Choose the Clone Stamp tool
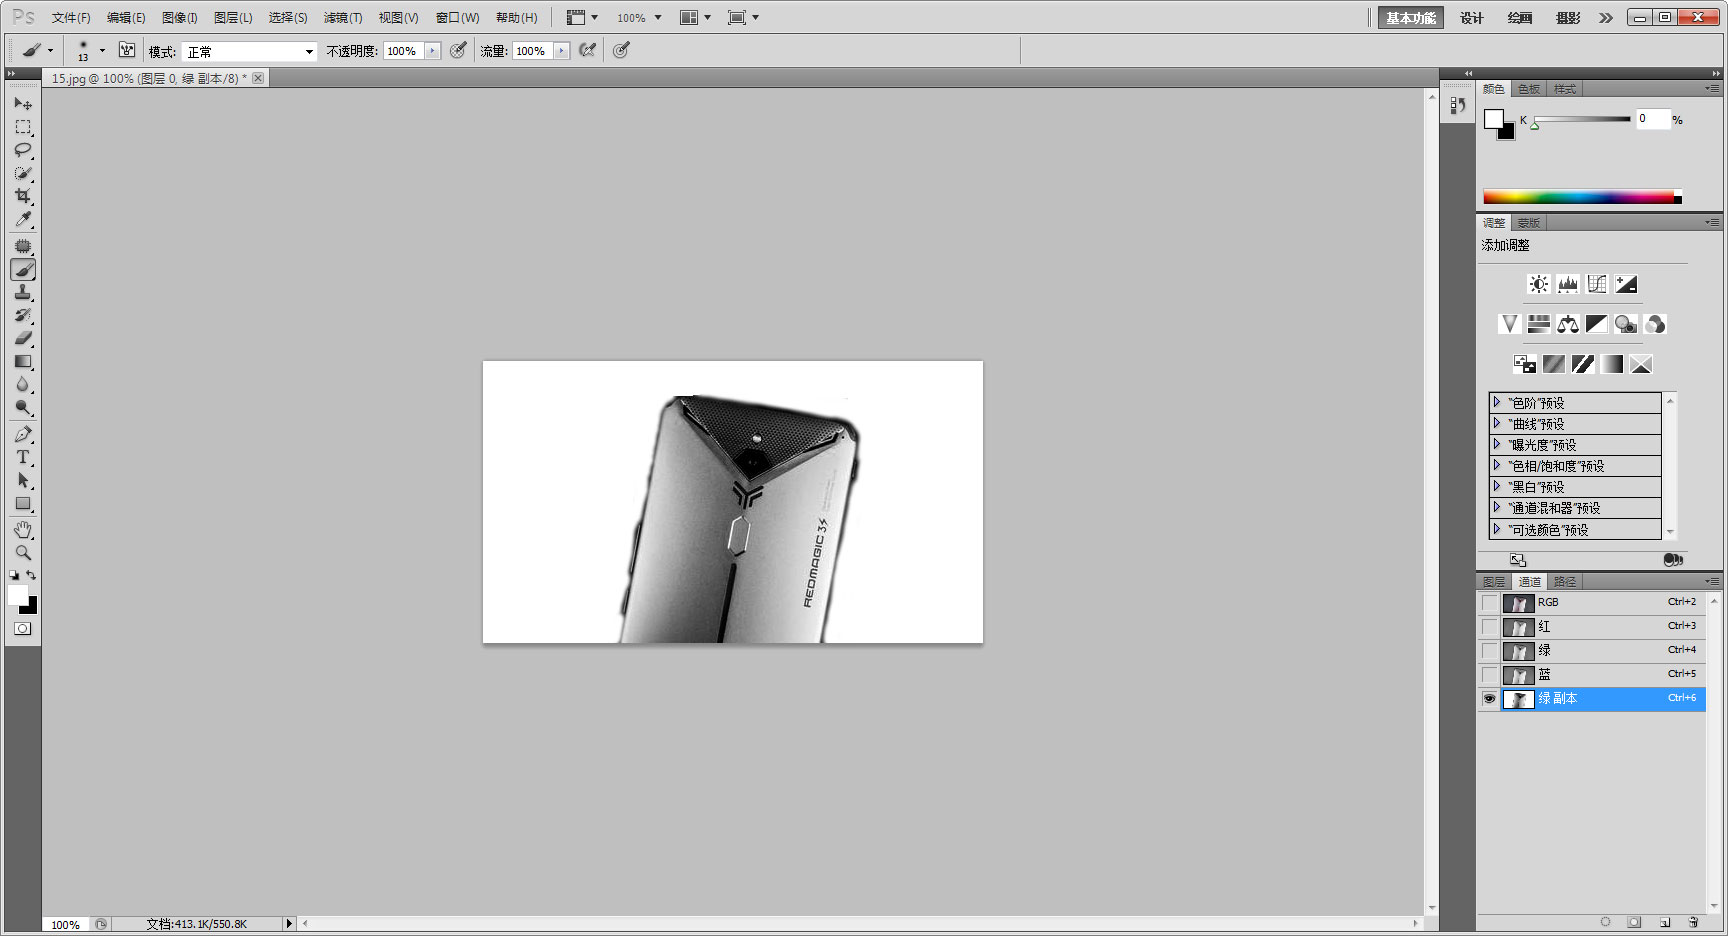Viewport: 1728px width, 936px height. pos(22,293)
